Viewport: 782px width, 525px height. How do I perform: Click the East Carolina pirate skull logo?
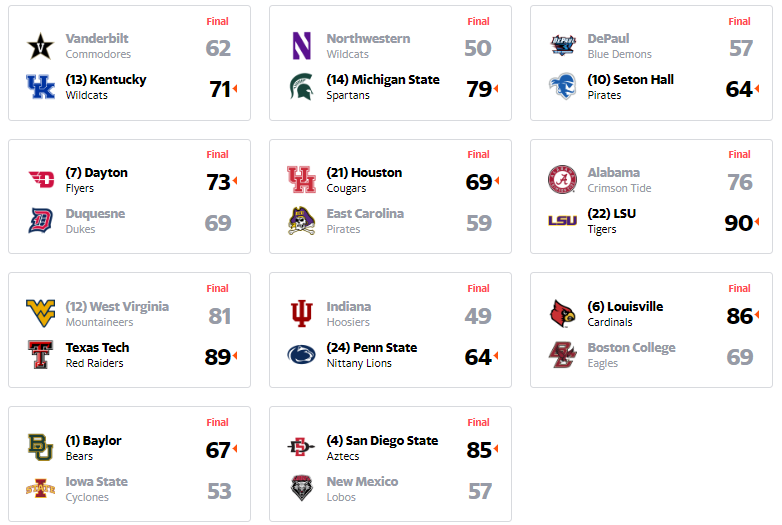pos(301,221)
